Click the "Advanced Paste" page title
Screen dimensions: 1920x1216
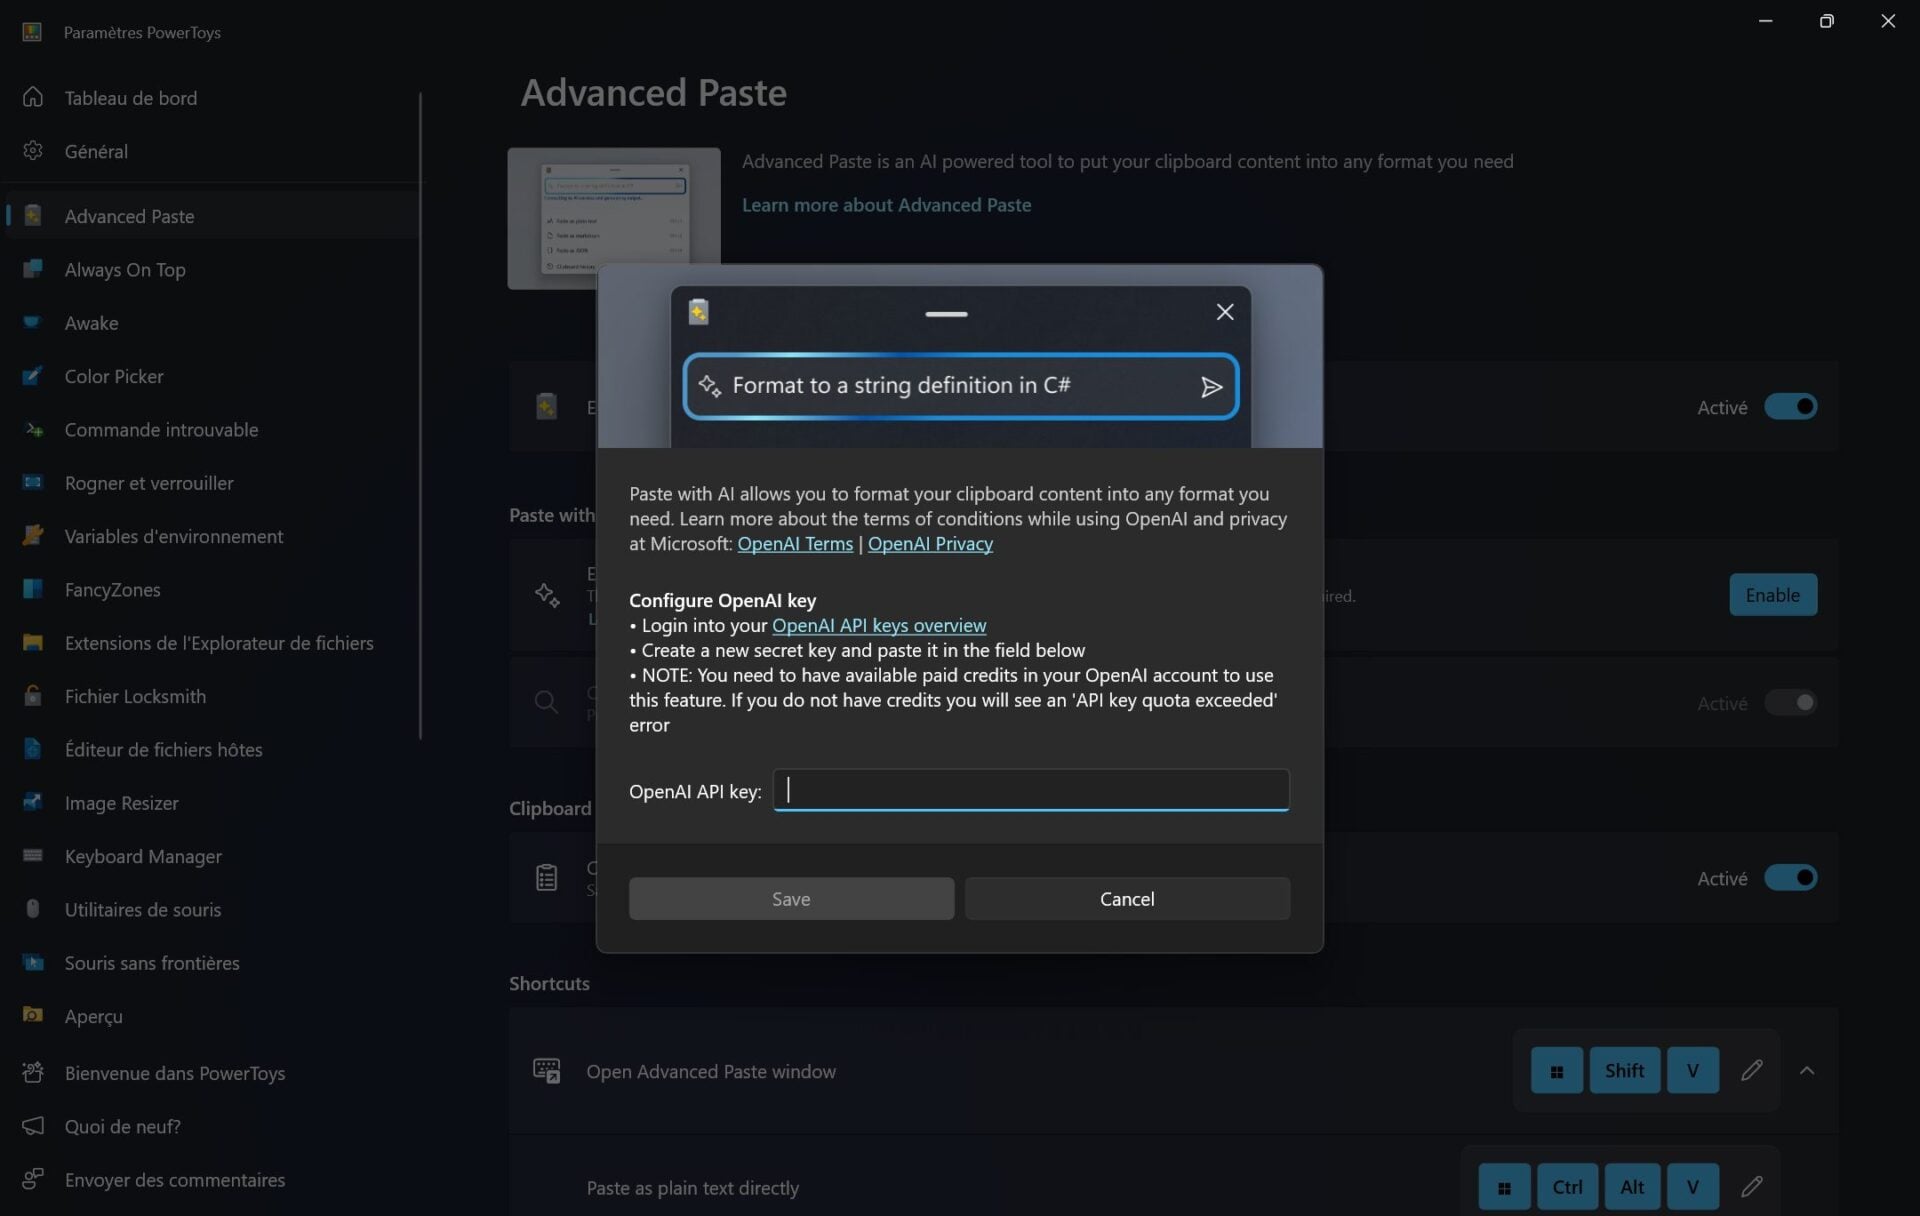click(x=654, y=92)
